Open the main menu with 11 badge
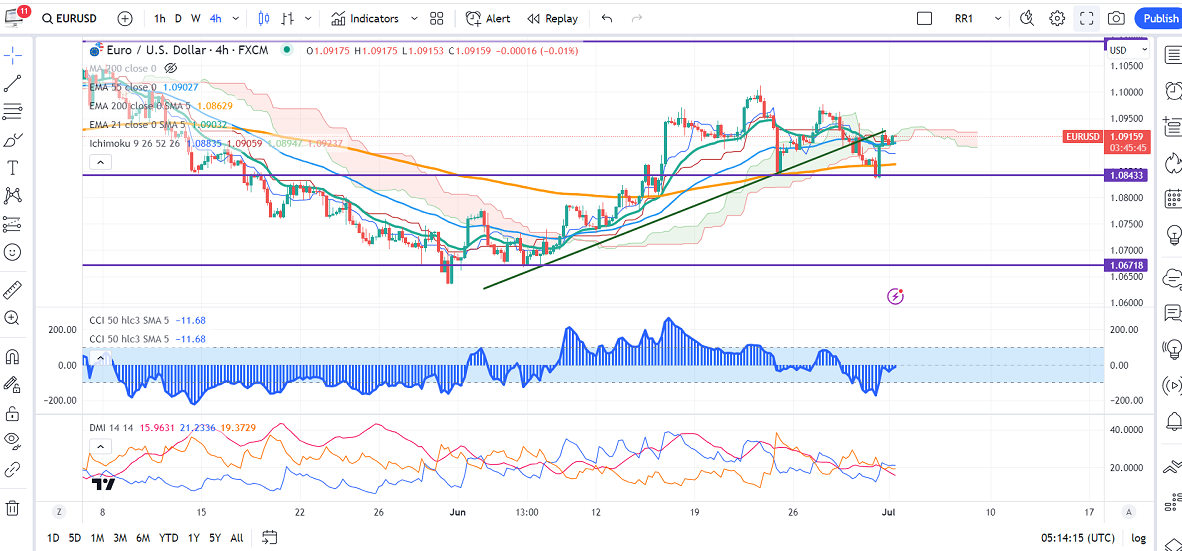 coord(17,16)
